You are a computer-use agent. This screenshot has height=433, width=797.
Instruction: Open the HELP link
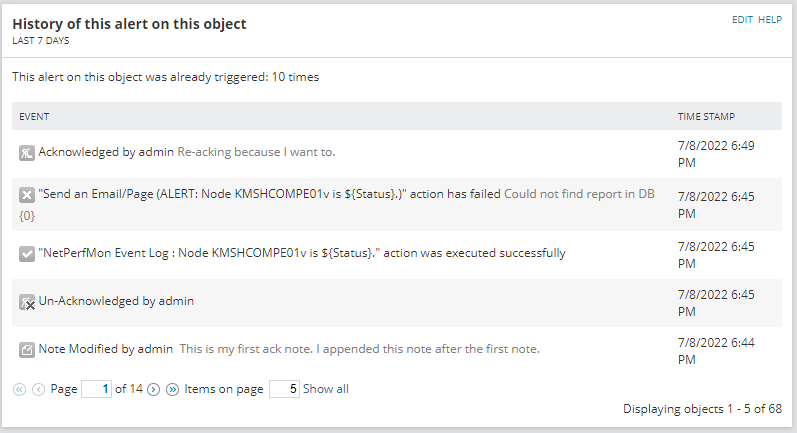[770, 19]
